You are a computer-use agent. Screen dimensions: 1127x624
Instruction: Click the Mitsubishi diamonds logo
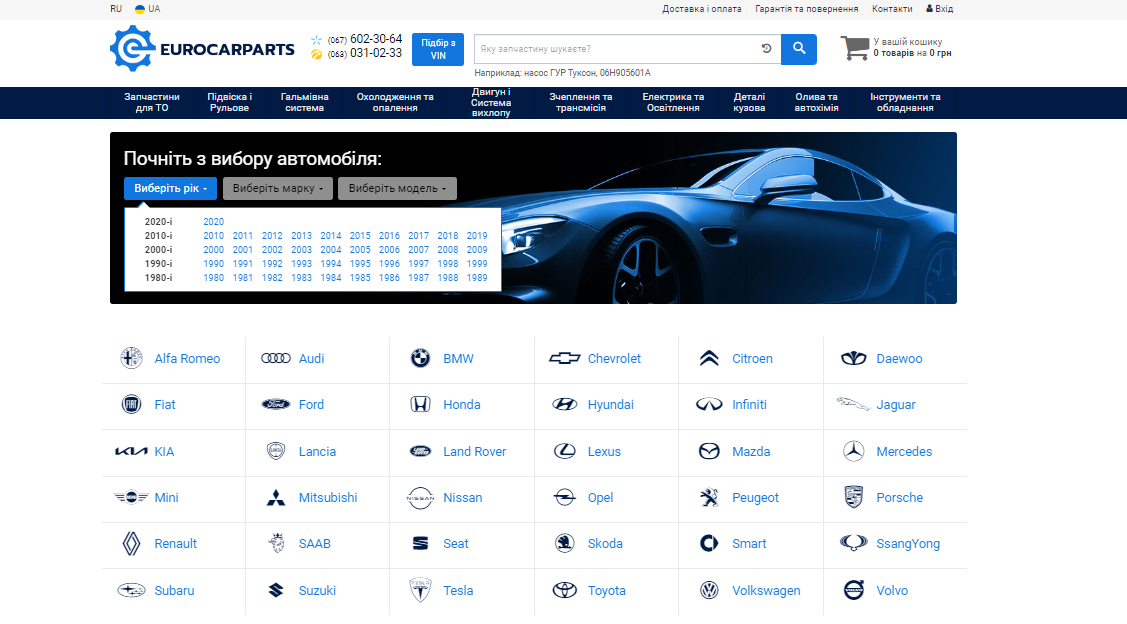coord(276,497)
